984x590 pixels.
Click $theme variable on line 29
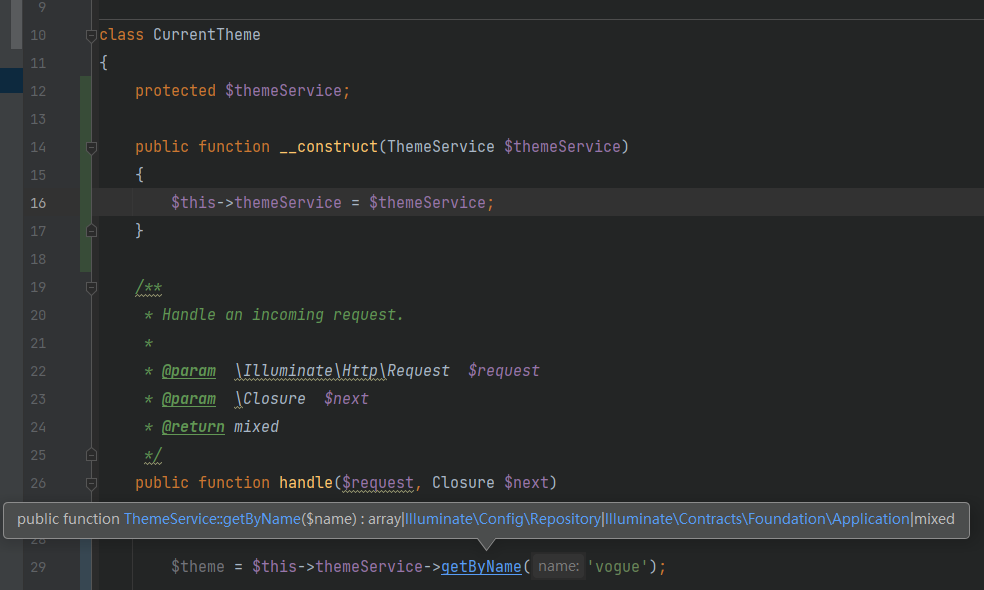tap(198, 567)
